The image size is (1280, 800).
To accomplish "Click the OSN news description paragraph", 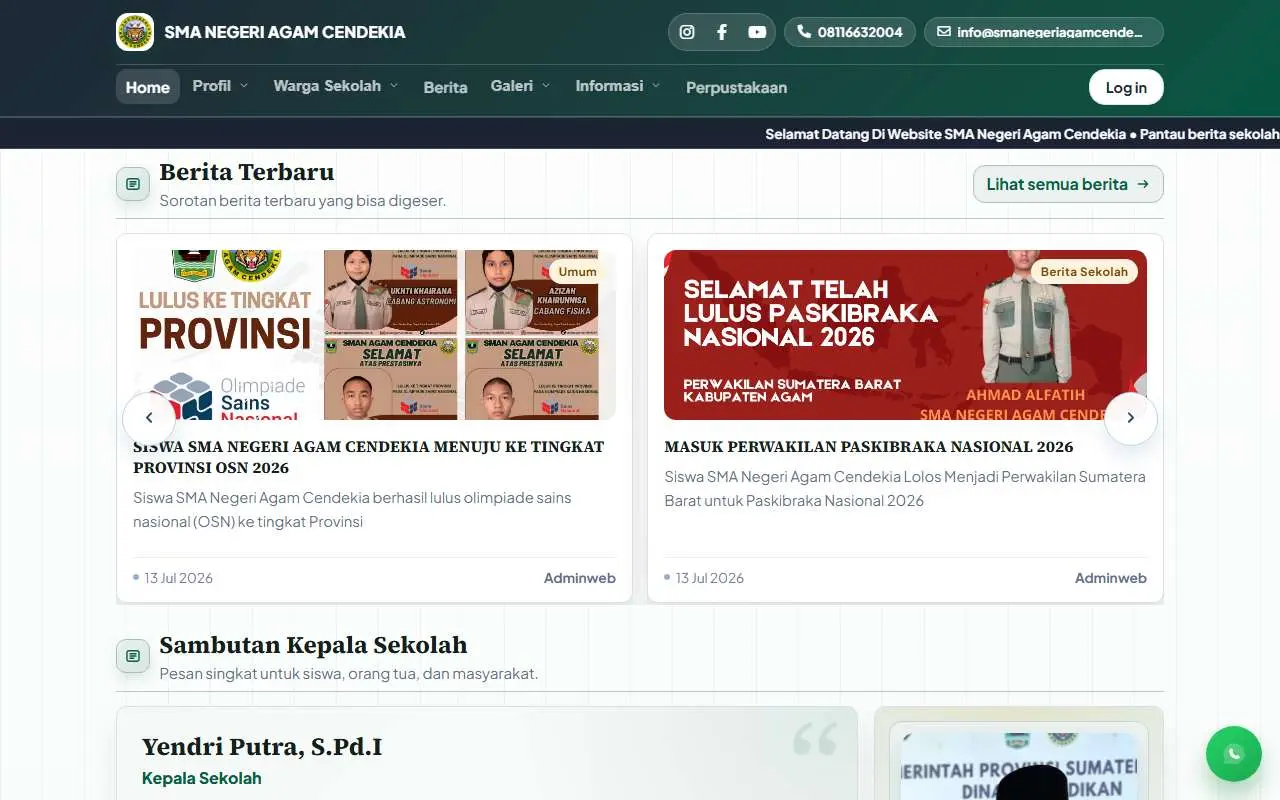I will pyautogui.click(x=353, y=510).
